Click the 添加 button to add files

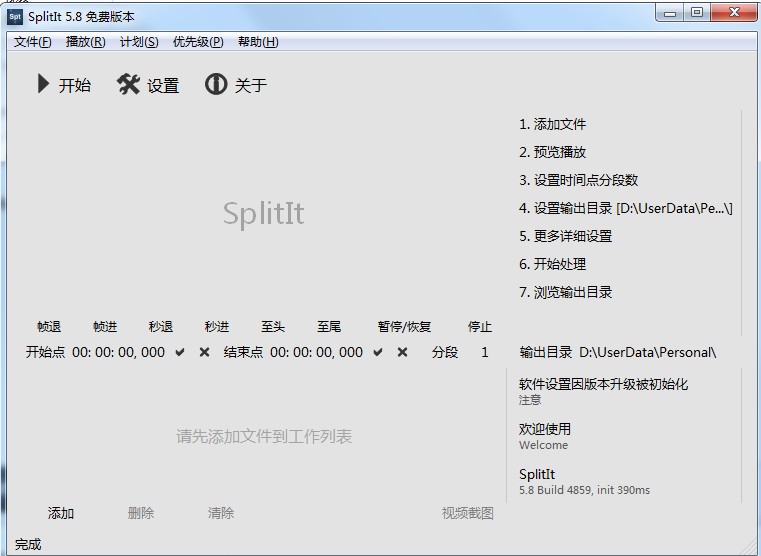[61, 513]
